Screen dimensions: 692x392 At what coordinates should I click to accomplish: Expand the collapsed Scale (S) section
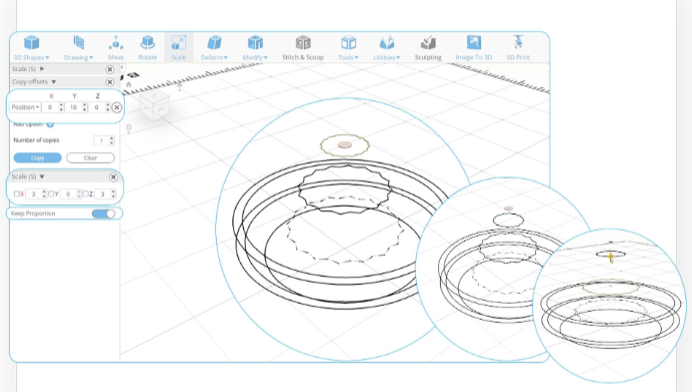pyautogui.click(x=42, y=69)
